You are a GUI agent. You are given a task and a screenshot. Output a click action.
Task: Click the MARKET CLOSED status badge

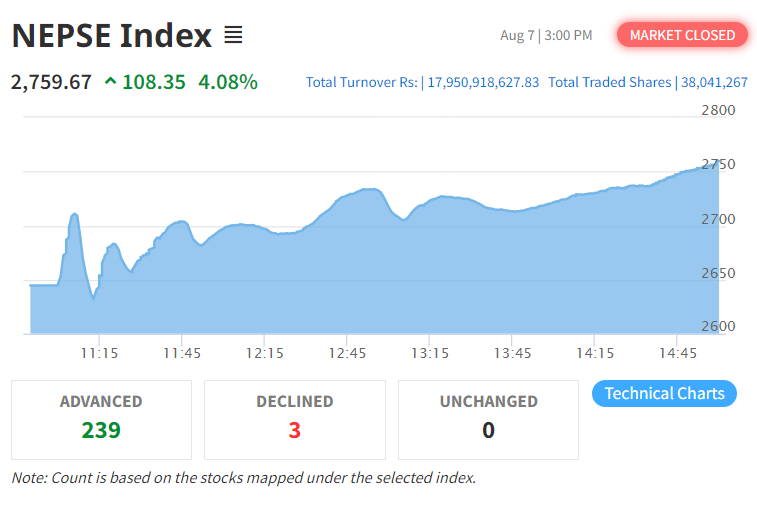point(682,35)
